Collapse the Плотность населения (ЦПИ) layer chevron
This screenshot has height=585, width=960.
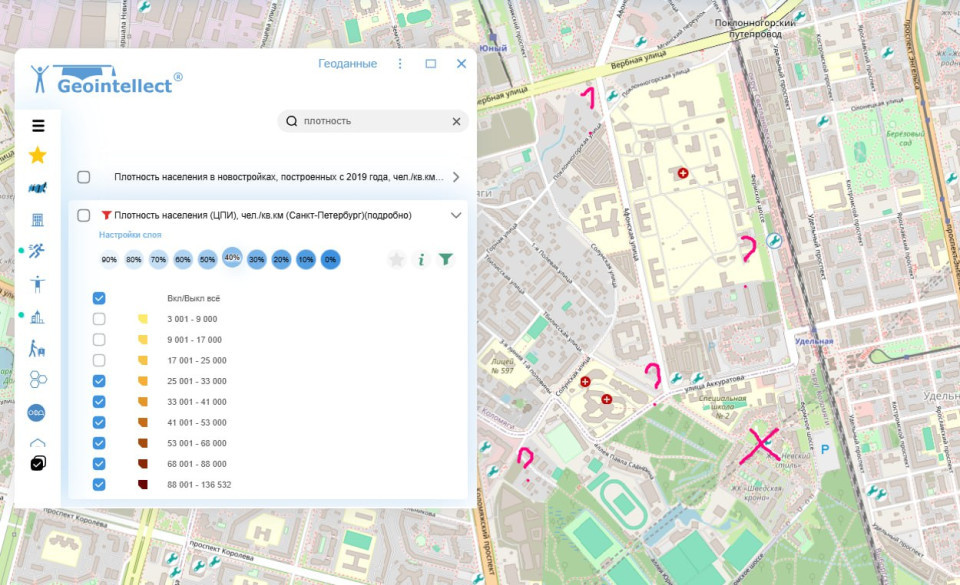[456, 215]
